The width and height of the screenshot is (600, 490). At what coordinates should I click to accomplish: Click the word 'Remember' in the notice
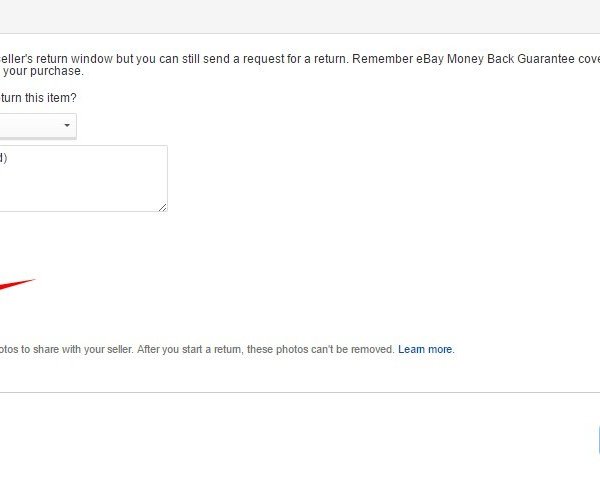click(382, 59)
